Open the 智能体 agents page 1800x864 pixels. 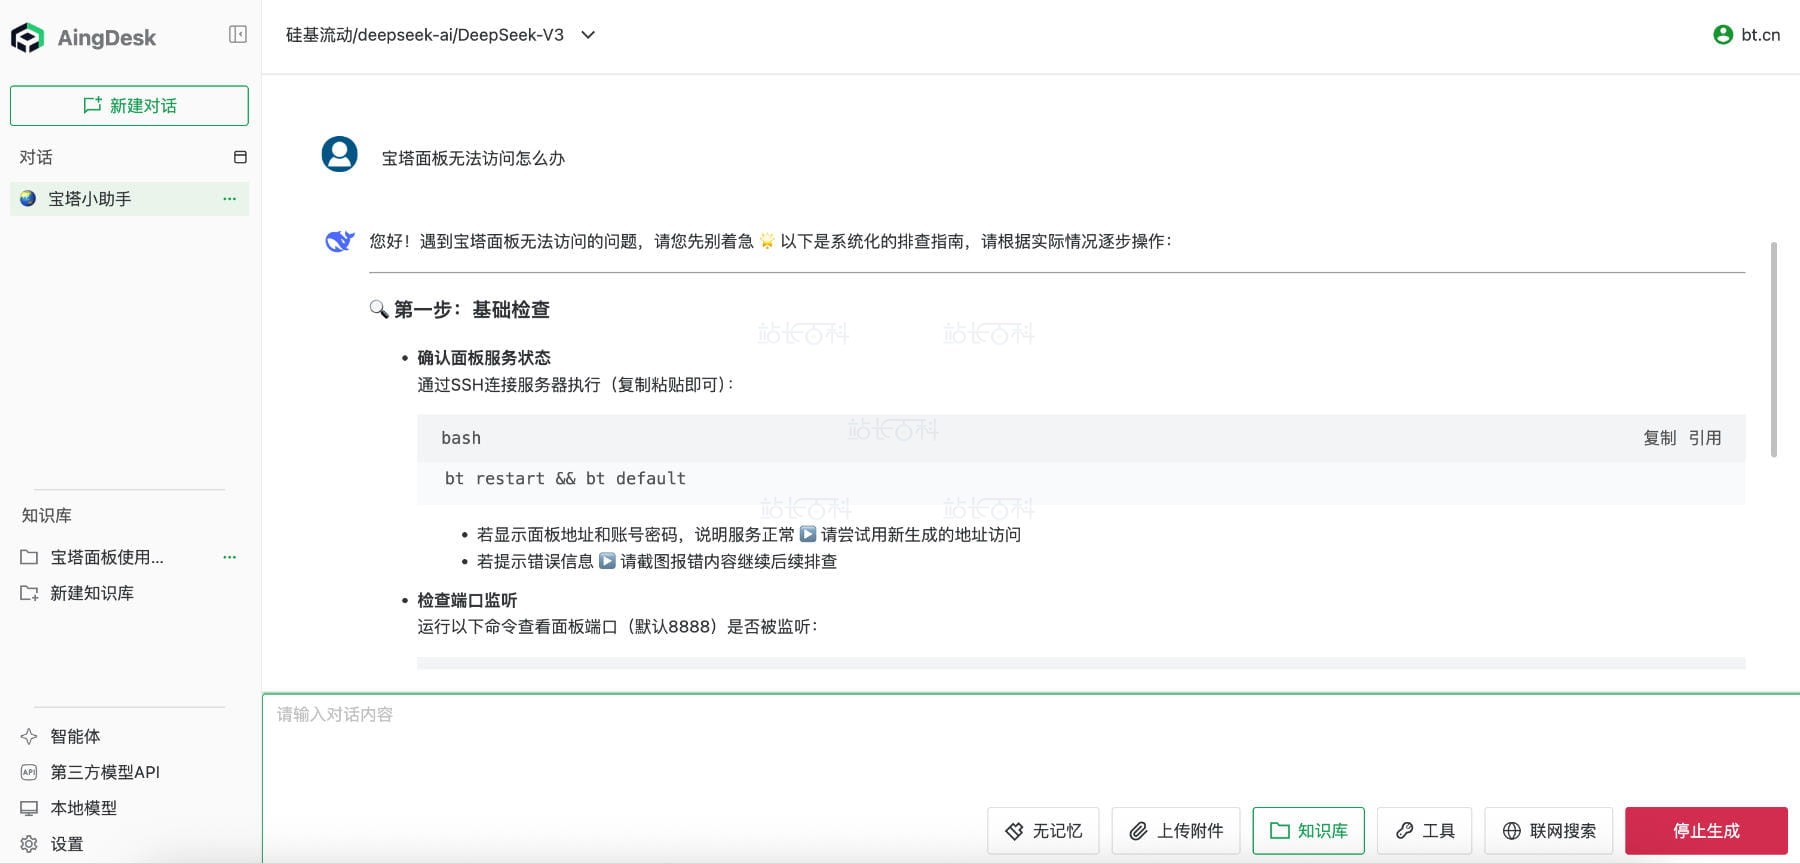(x=75, y=736)
